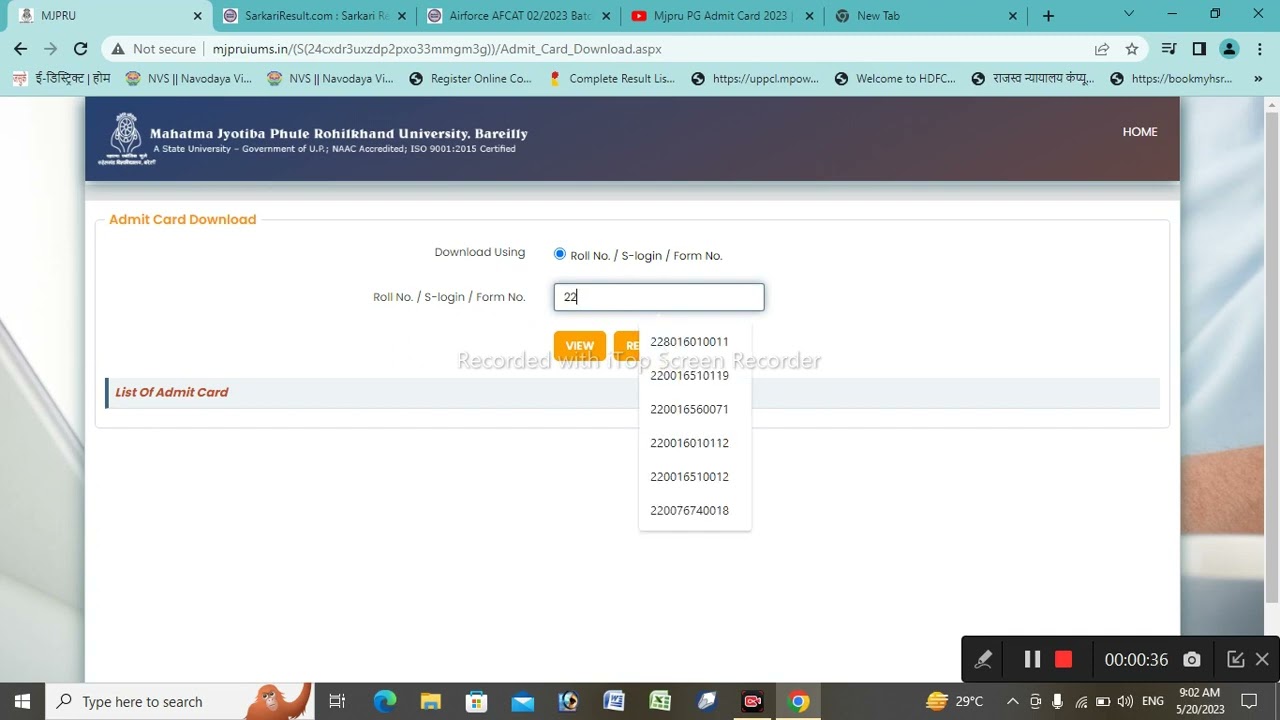
Task: Click the taskbar search box
Action: point(180,701)
